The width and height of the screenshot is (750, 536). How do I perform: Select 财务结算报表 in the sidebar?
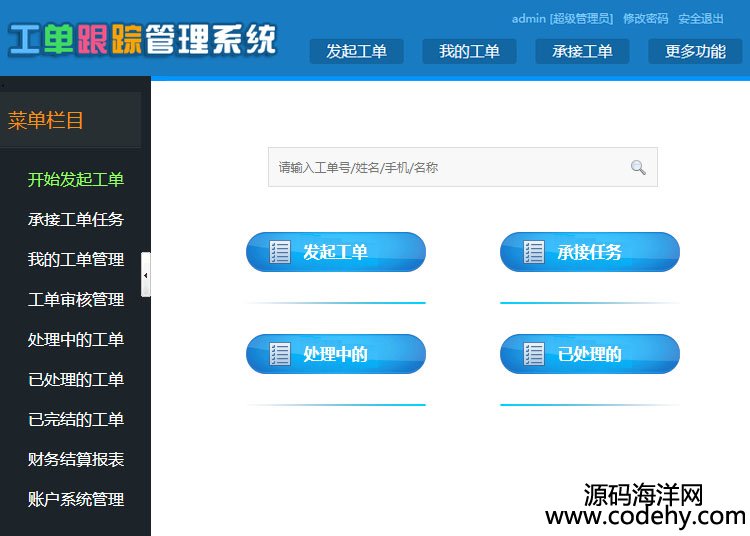(76, 459)
